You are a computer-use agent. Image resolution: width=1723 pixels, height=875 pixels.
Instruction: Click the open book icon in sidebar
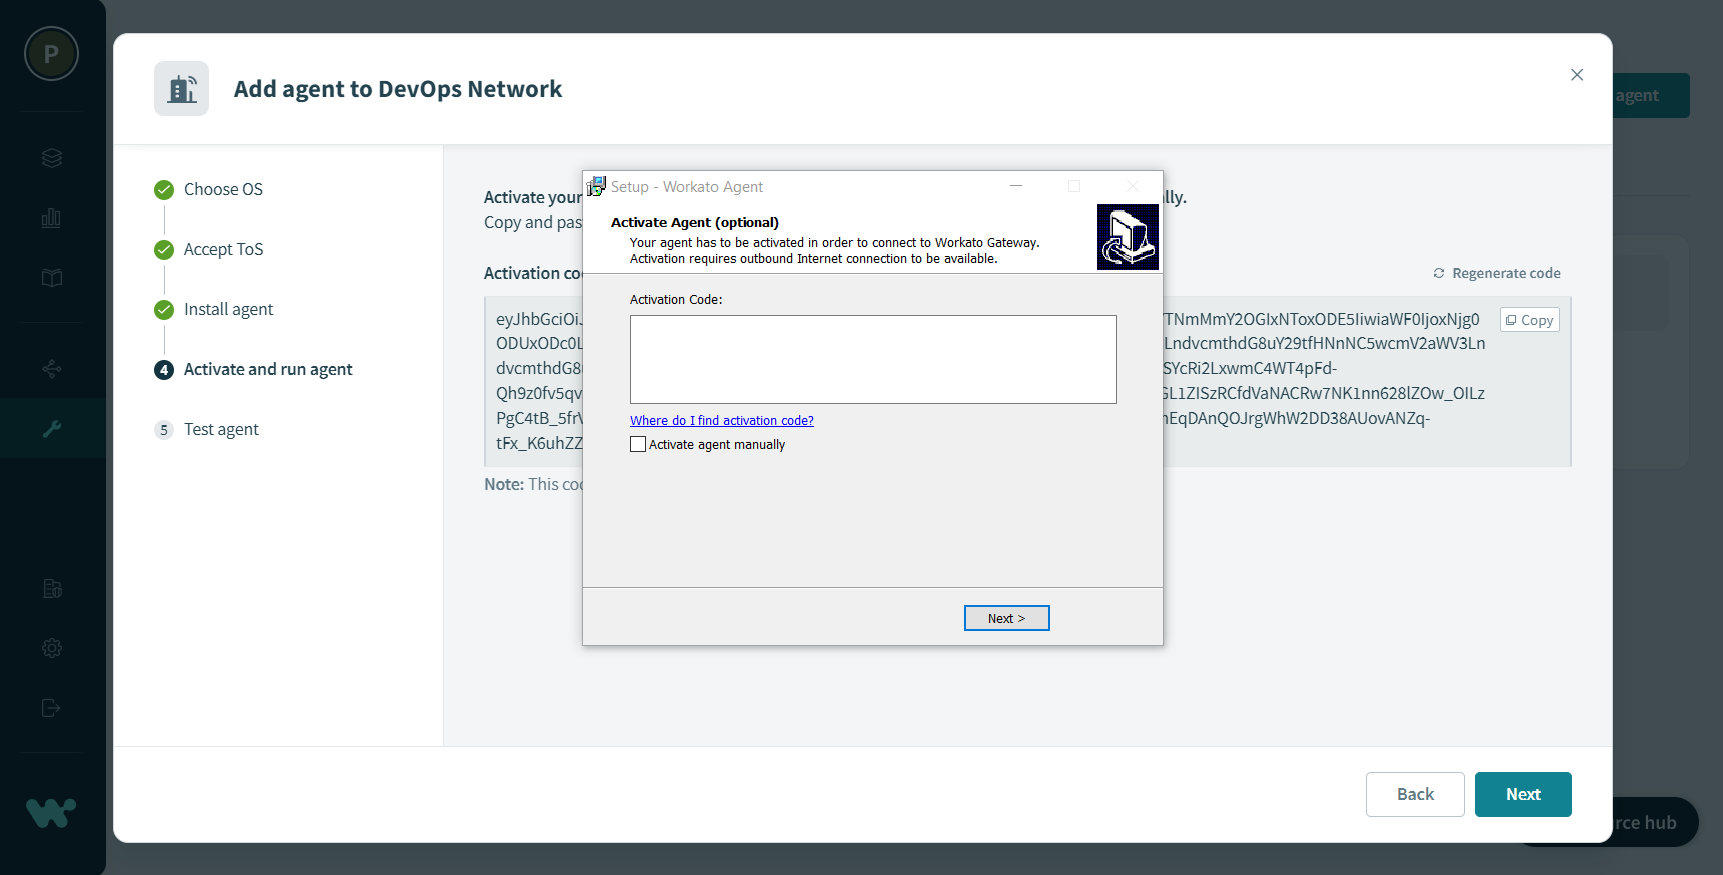tap(52, 278)
